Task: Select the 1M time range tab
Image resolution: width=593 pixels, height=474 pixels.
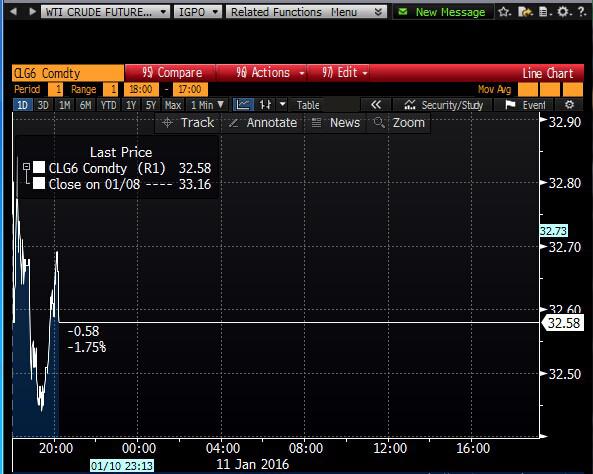Action: (x=65, y=105)
